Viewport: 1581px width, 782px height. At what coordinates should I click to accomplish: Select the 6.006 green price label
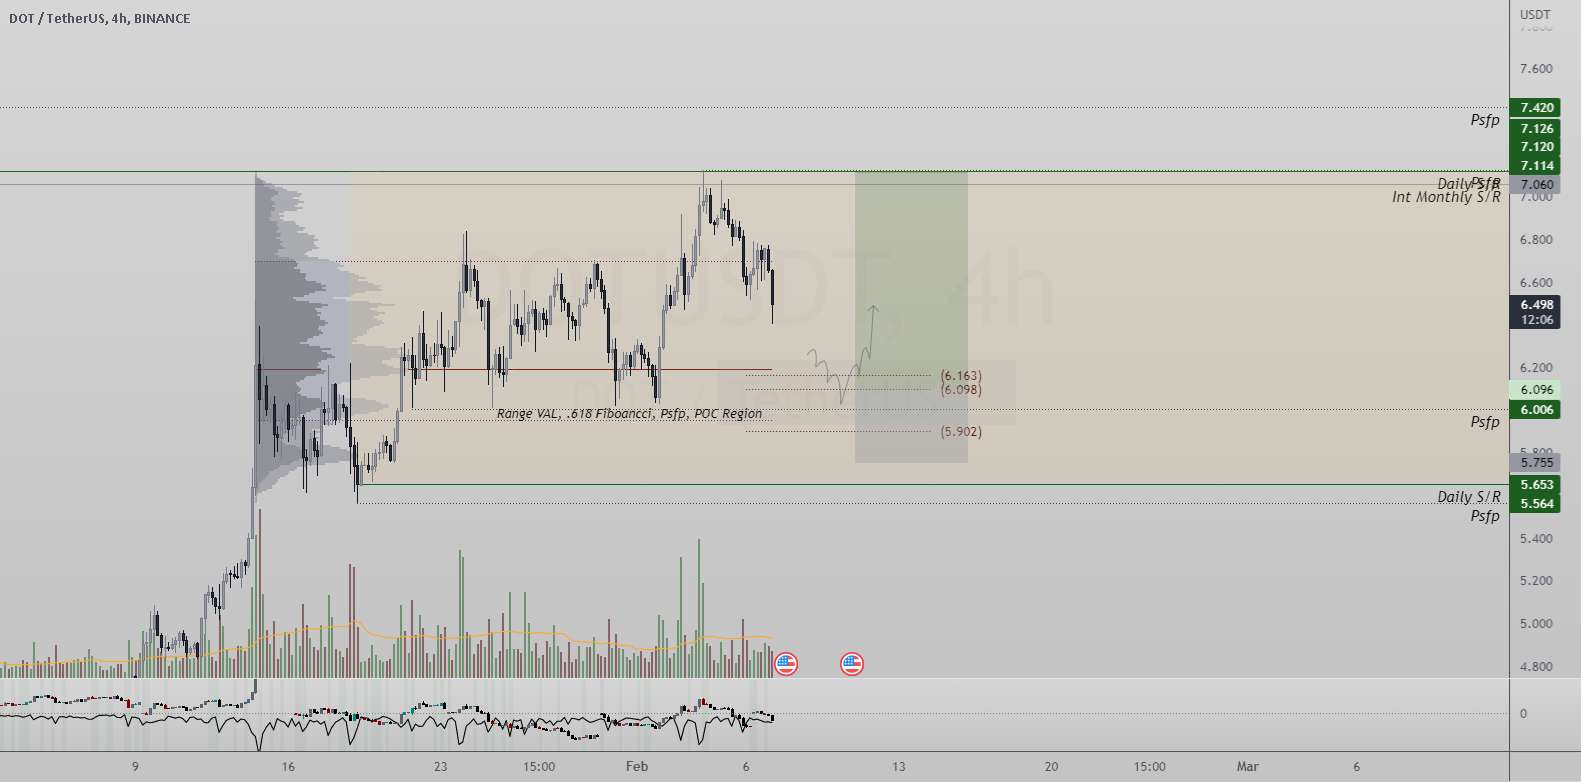click(x=1535, y=409)
